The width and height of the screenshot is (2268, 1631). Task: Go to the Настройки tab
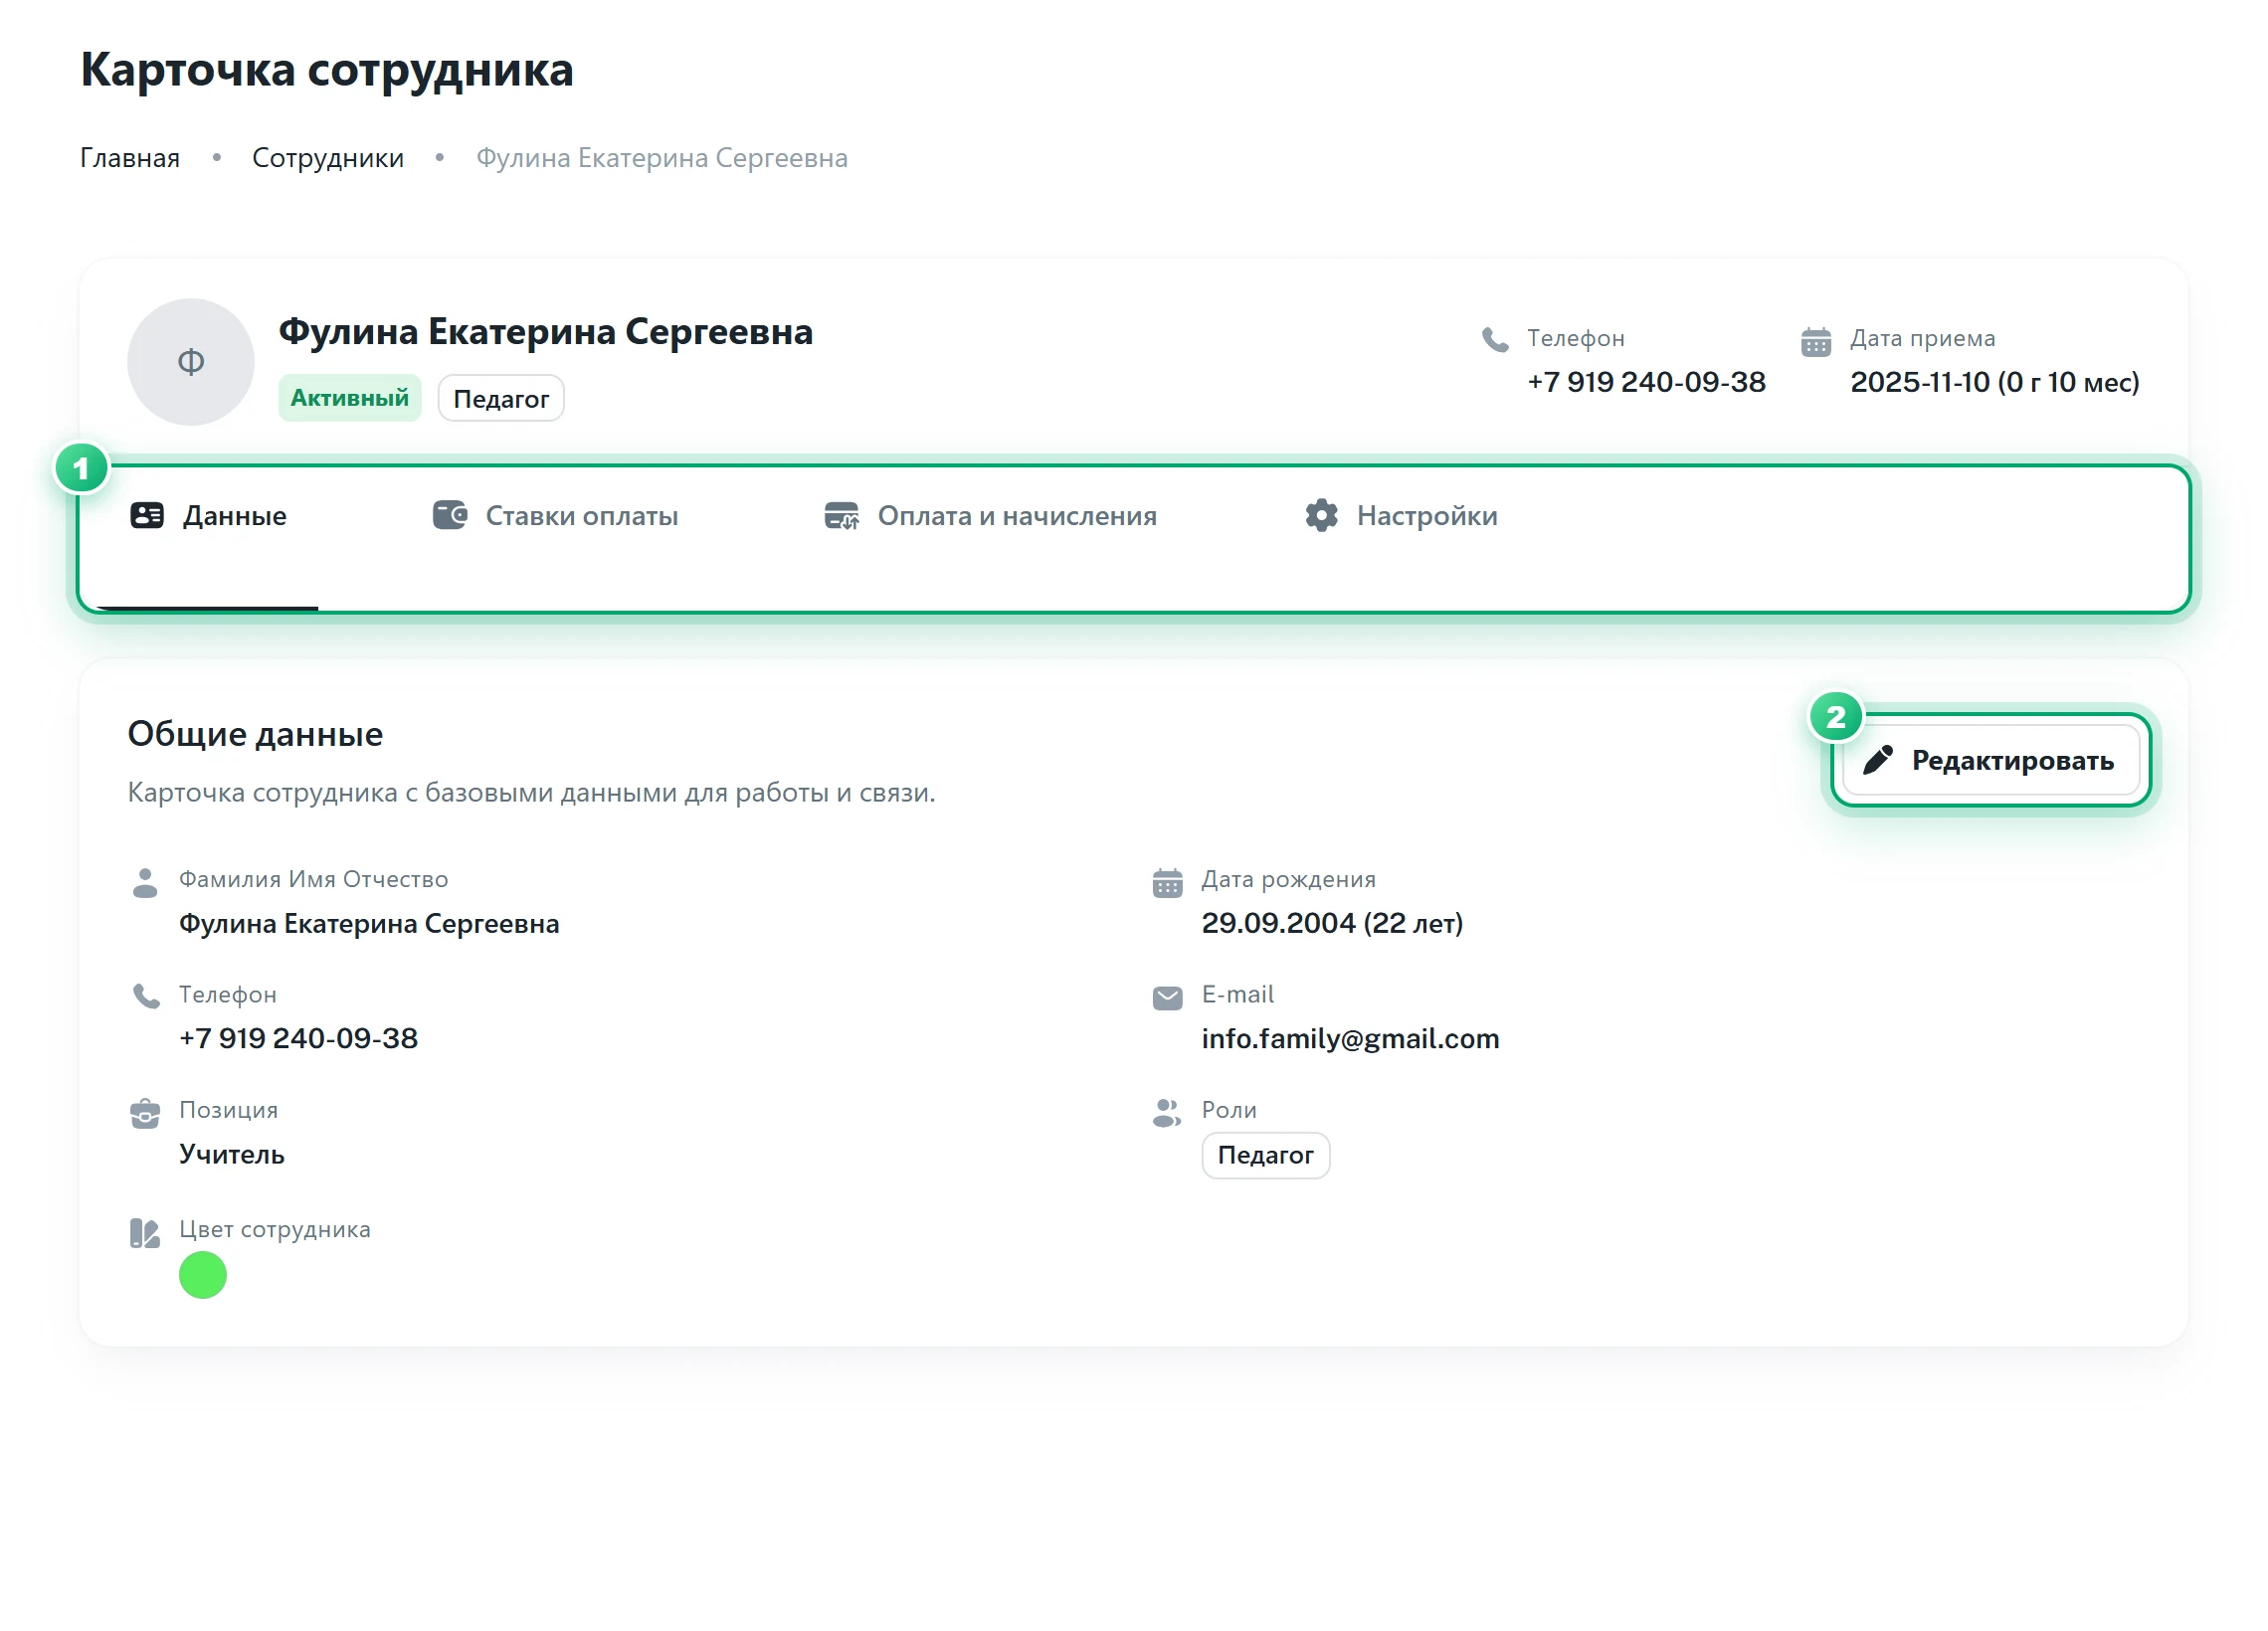[1401, 516]
